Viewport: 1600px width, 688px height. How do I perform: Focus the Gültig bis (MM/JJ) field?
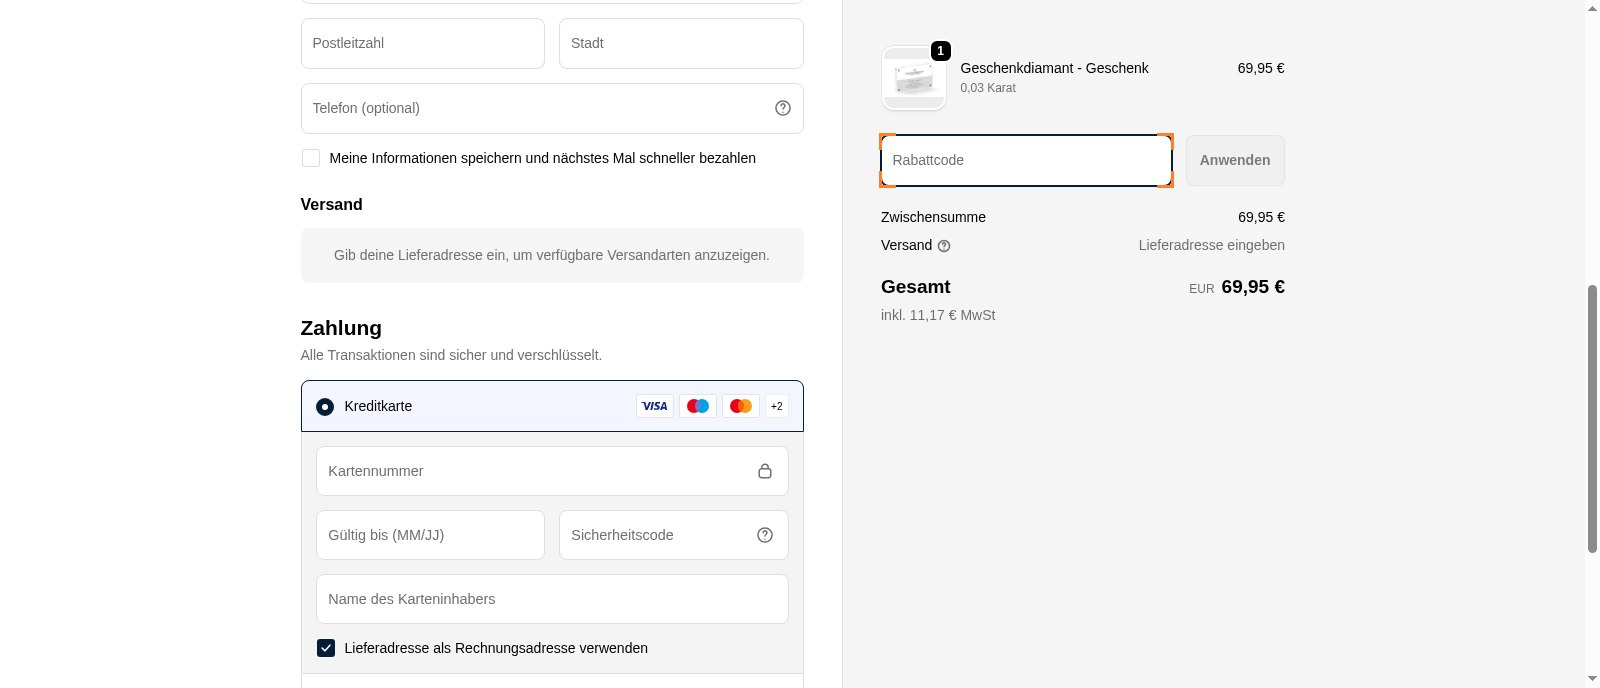(430, 535)
